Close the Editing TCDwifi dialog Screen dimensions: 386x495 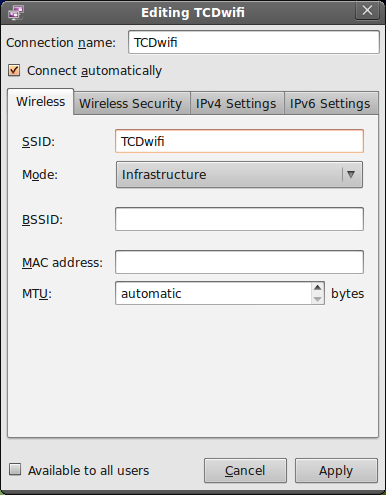(367, 11)
